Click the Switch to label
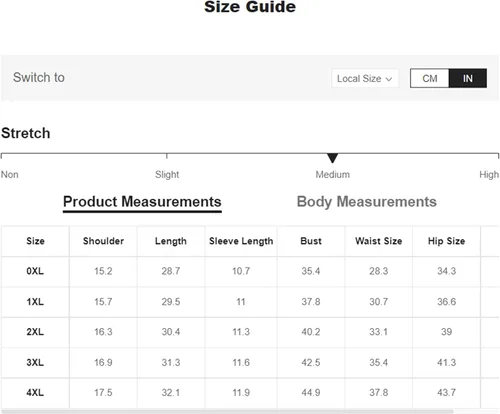 point(39,77)
